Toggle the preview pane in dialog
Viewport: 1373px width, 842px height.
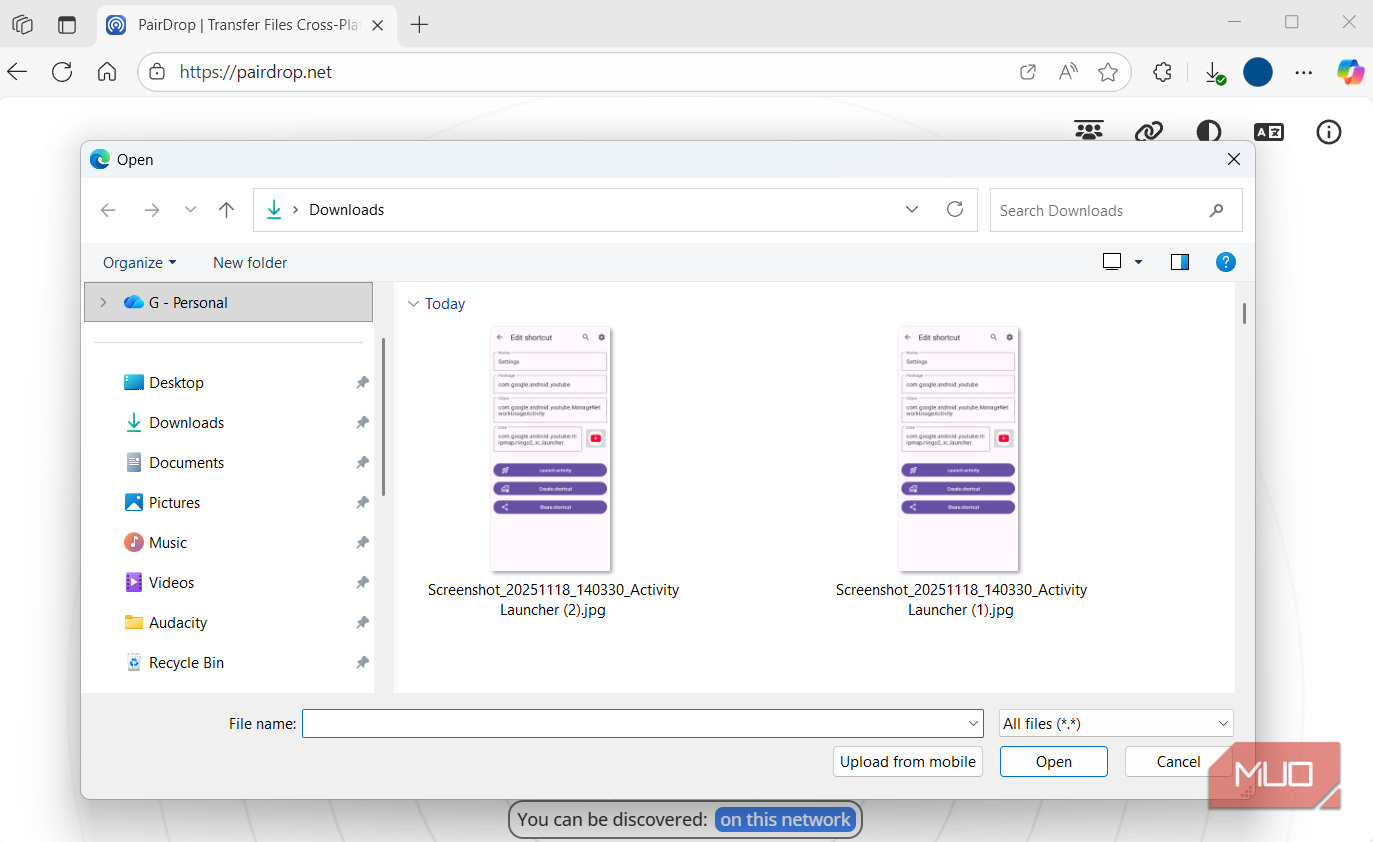(1180, 262)
